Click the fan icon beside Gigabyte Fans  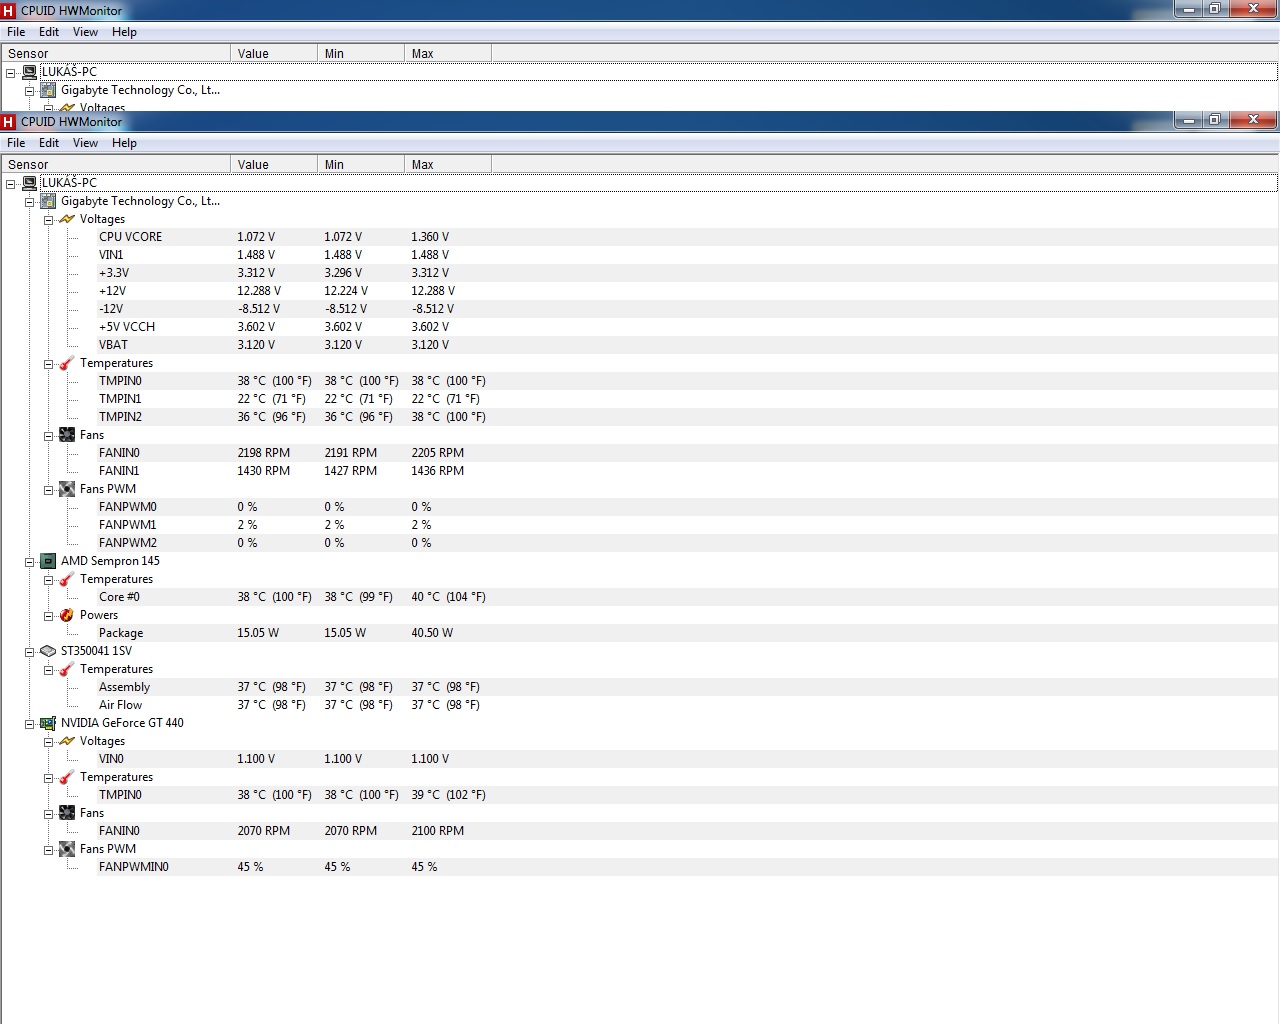(67, 435)
